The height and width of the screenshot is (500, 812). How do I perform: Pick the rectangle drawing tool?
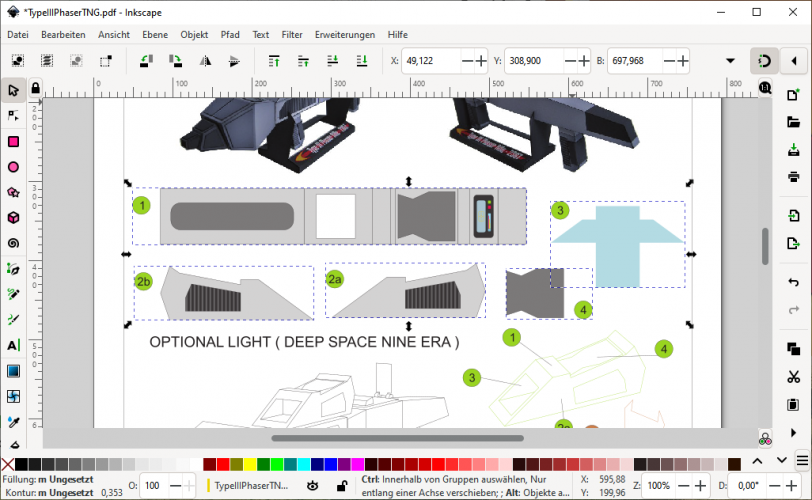[13, 142]
